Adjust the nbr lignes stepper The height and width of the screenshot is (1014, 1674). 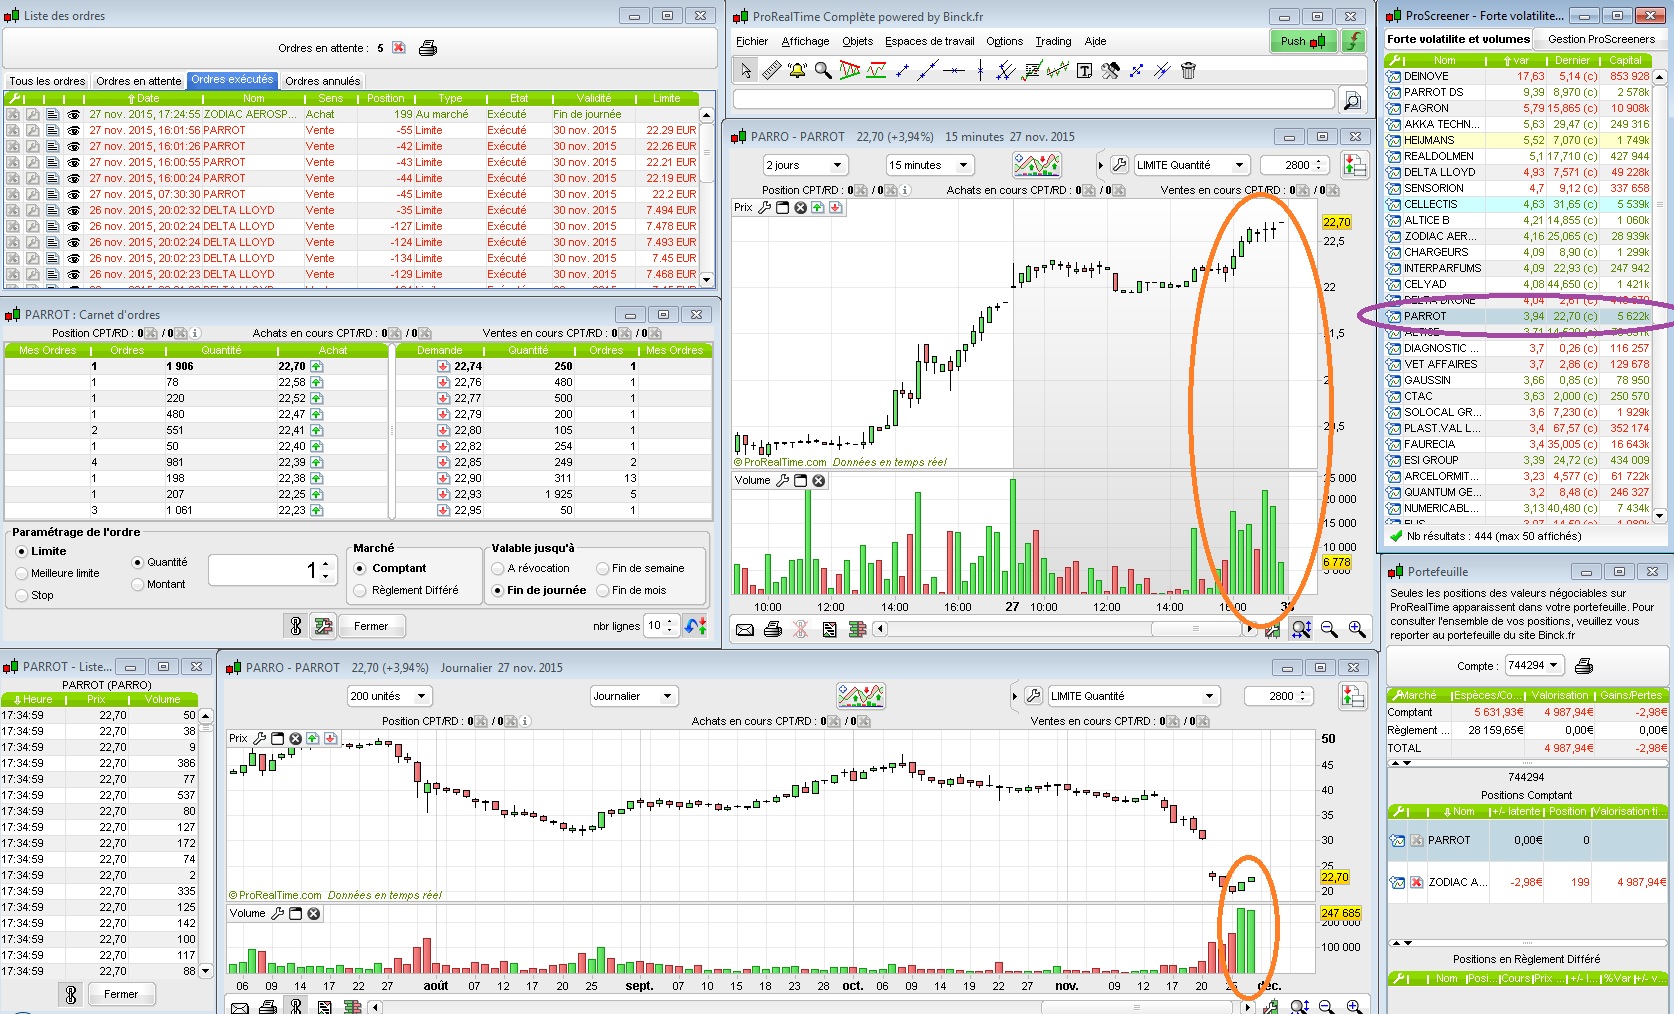pyautogui.click(x=670, y=626)
